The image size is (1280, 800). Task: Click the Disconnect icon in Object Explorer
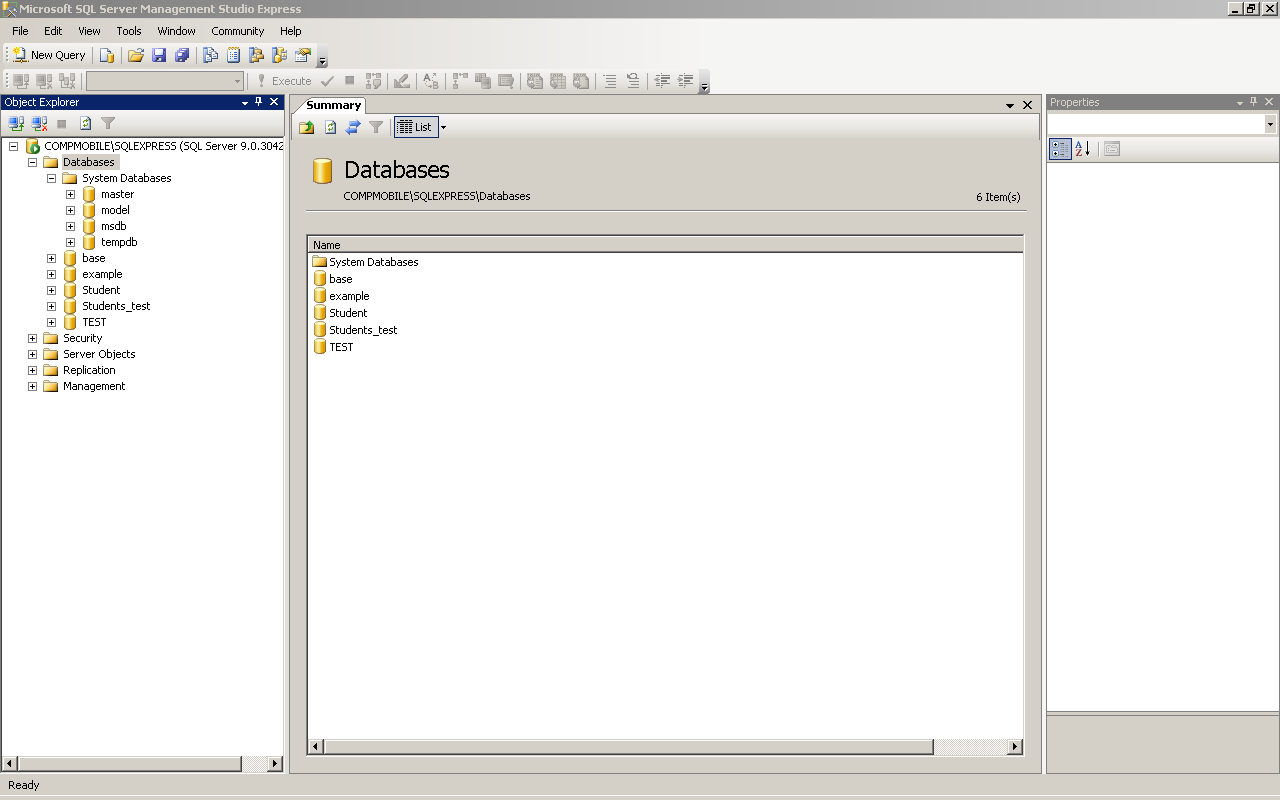click(x=39, y=123)
